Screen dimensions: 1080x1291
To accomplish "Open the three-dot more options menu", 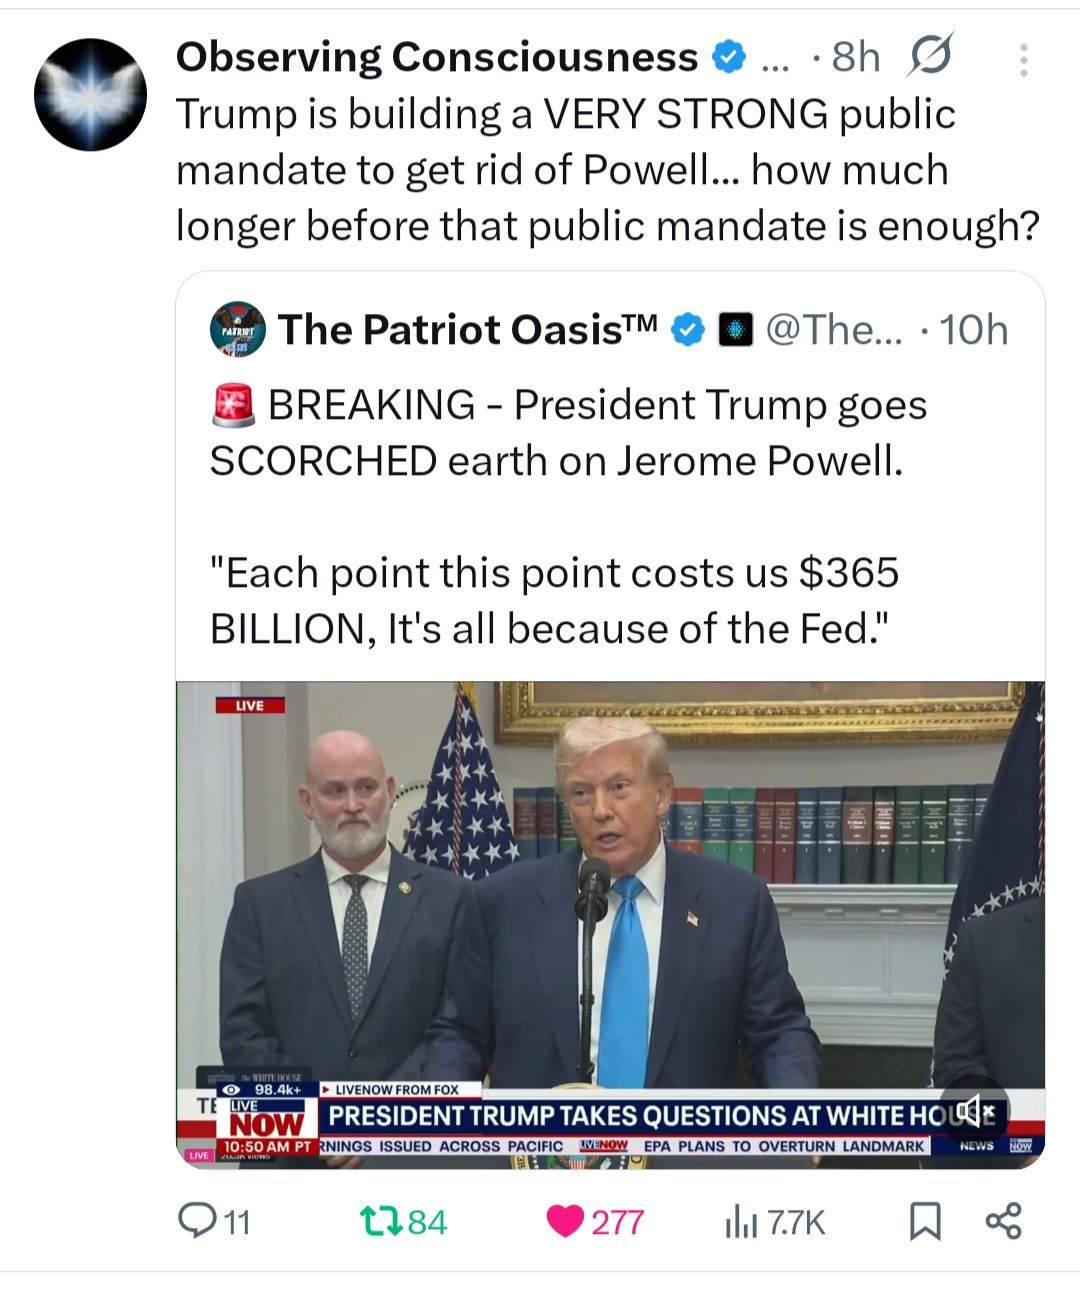I will pyautogui.click(x=1023, y=60).
